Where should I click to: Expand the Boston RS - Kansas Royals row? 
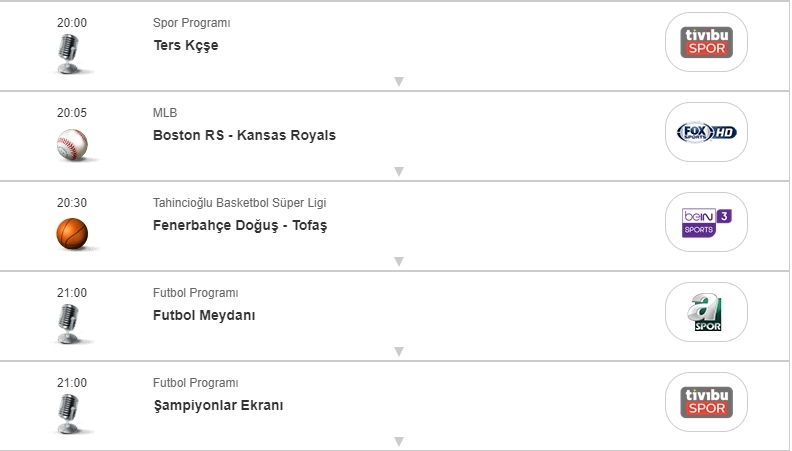[x=398, y=172]
